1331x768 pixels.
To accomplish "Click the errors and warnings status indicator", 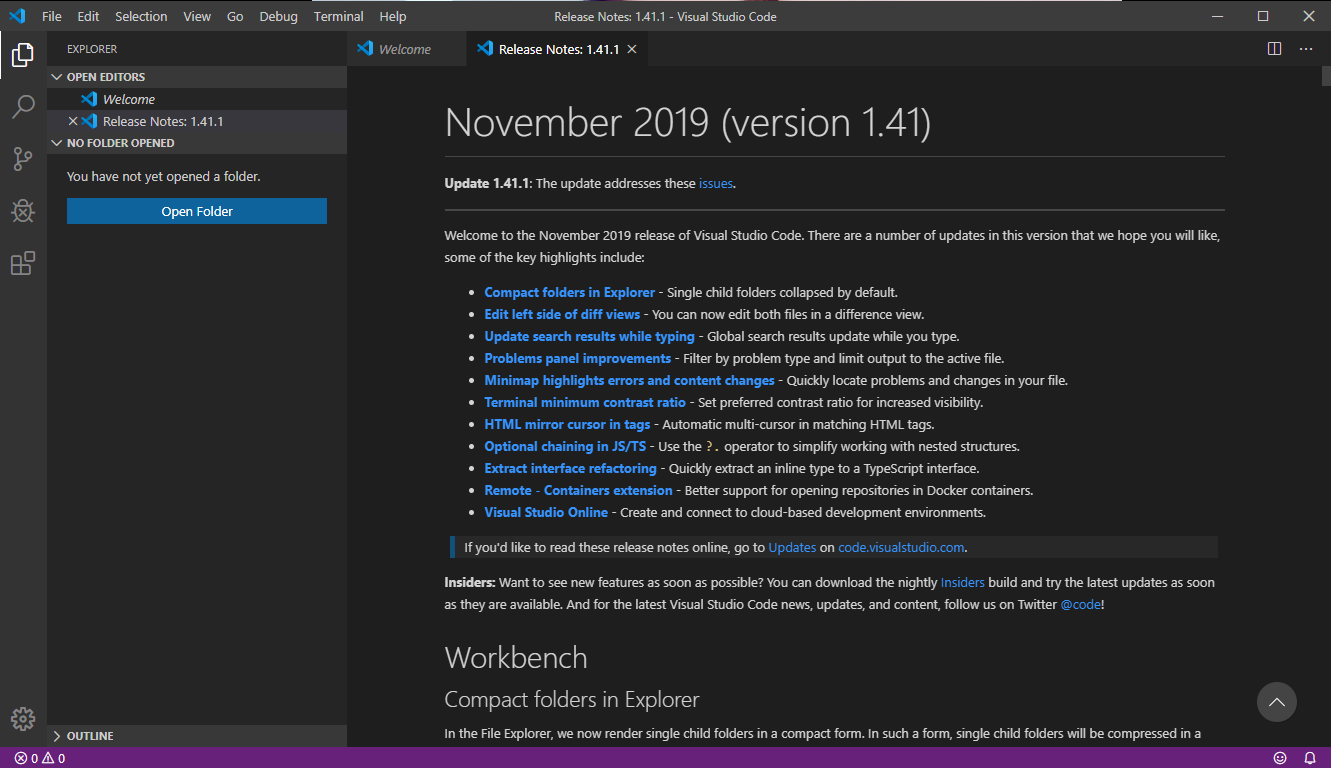I will (x=40, y=758).
